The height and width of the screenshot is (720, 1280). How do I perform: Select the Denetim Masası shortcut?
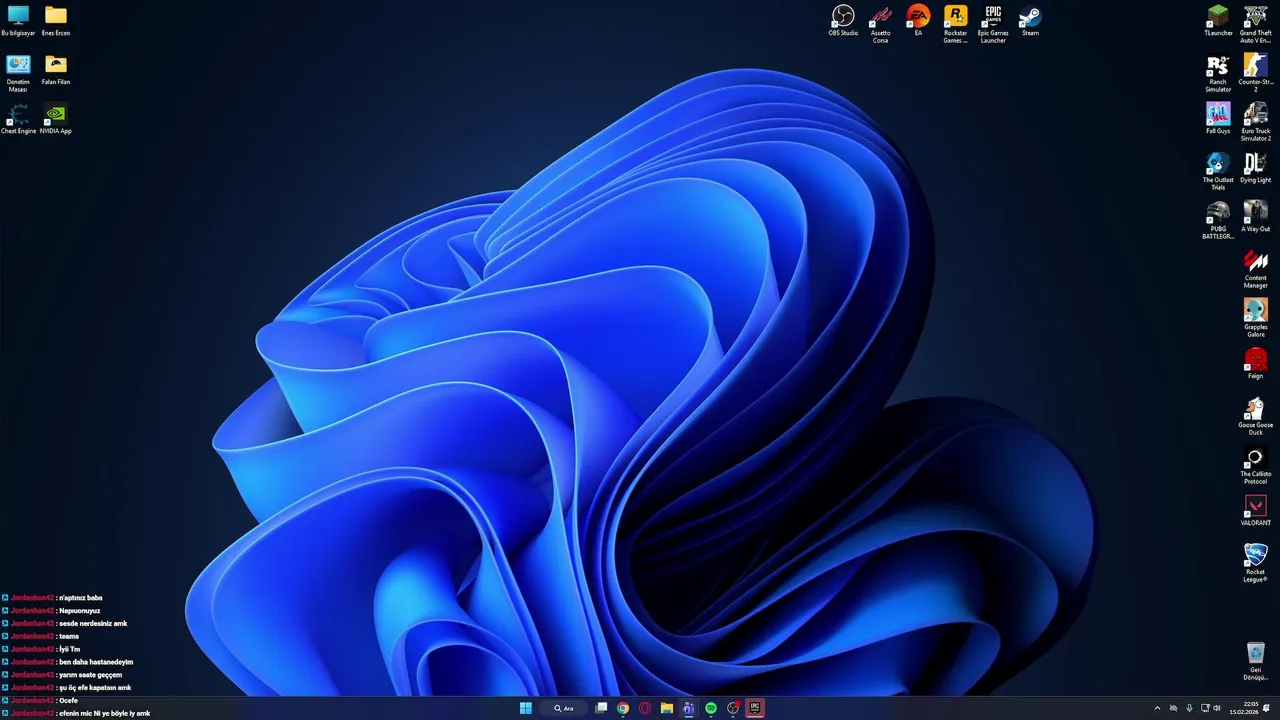point(18,73)
